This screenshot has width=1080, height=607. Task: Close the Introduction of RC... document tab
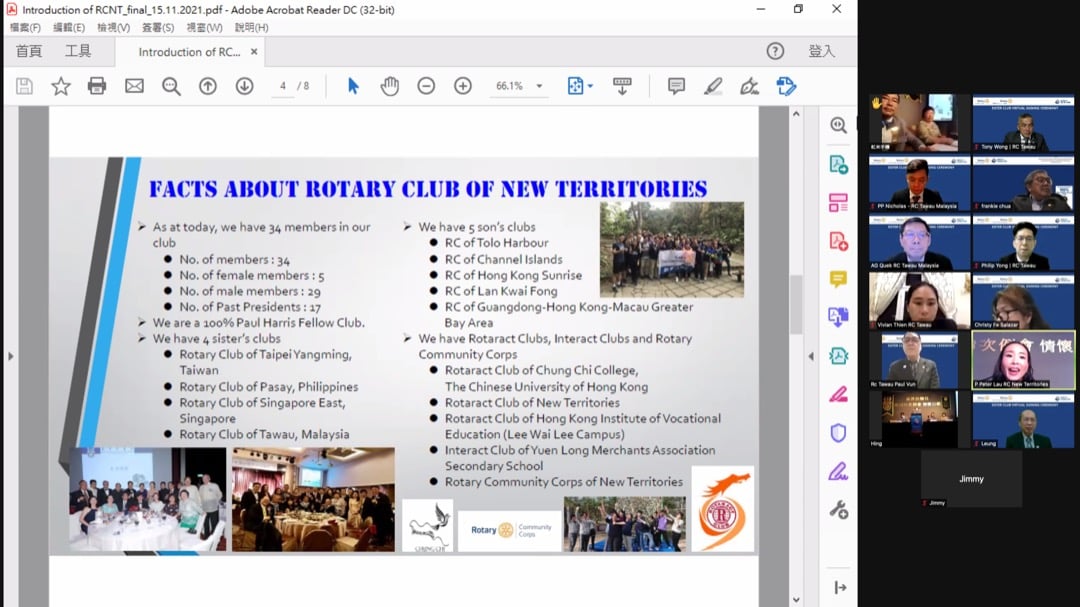tap(253, 52)
